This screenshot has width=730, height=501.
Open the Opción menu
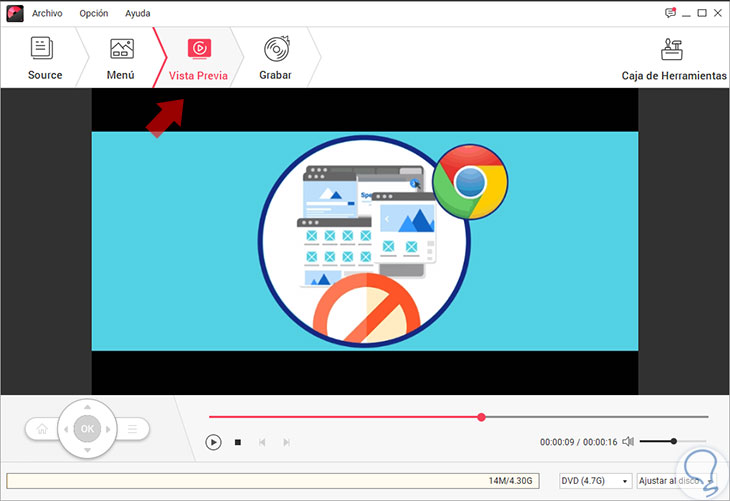[94, 14]
